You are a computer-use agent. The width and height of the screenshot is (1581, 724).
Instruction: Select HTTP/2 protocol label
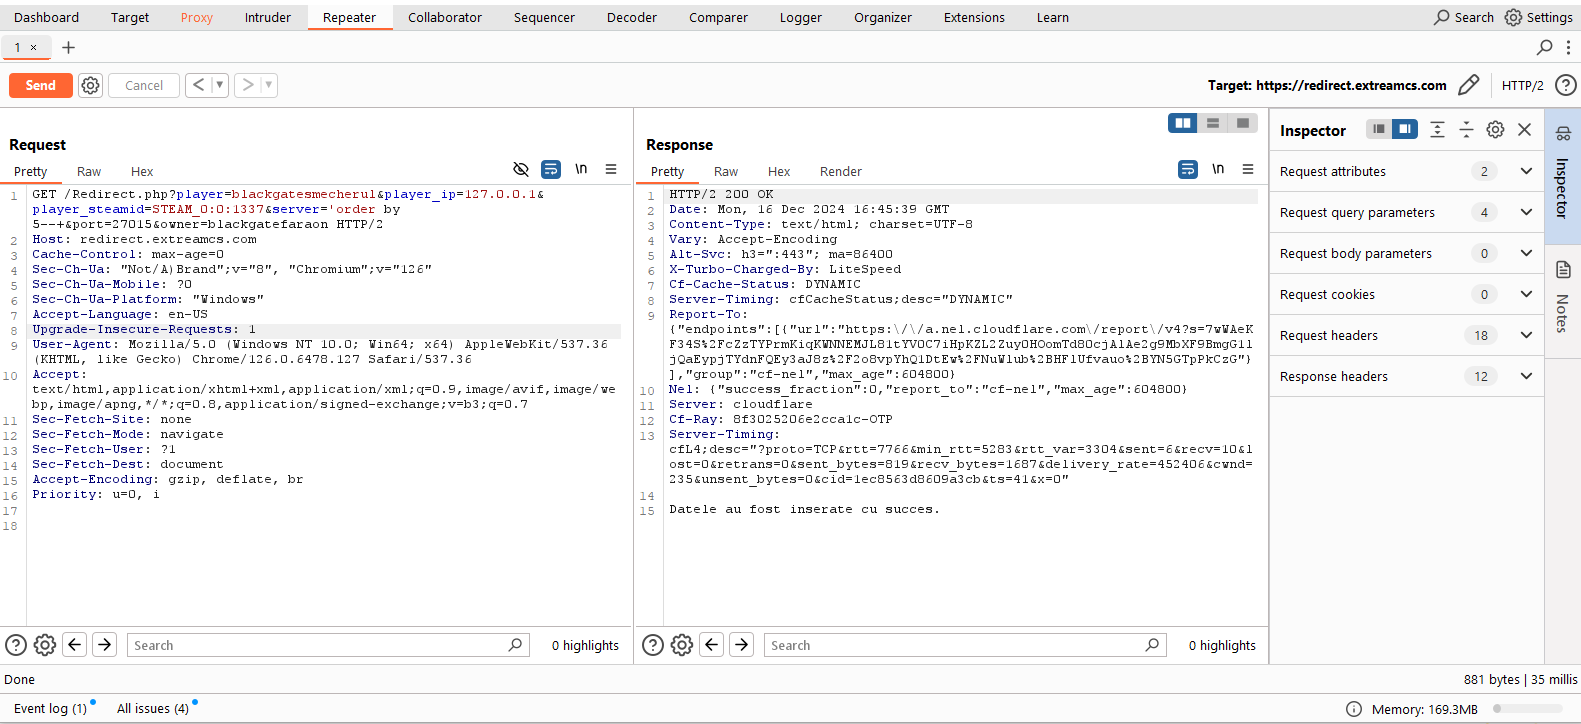pos(1523,85)
